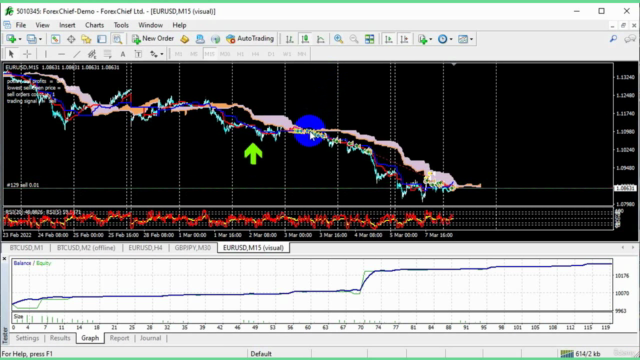This screenshot has height=360, width=640.
Task: Open the Indicators list icon
Action: coord(422,39)
